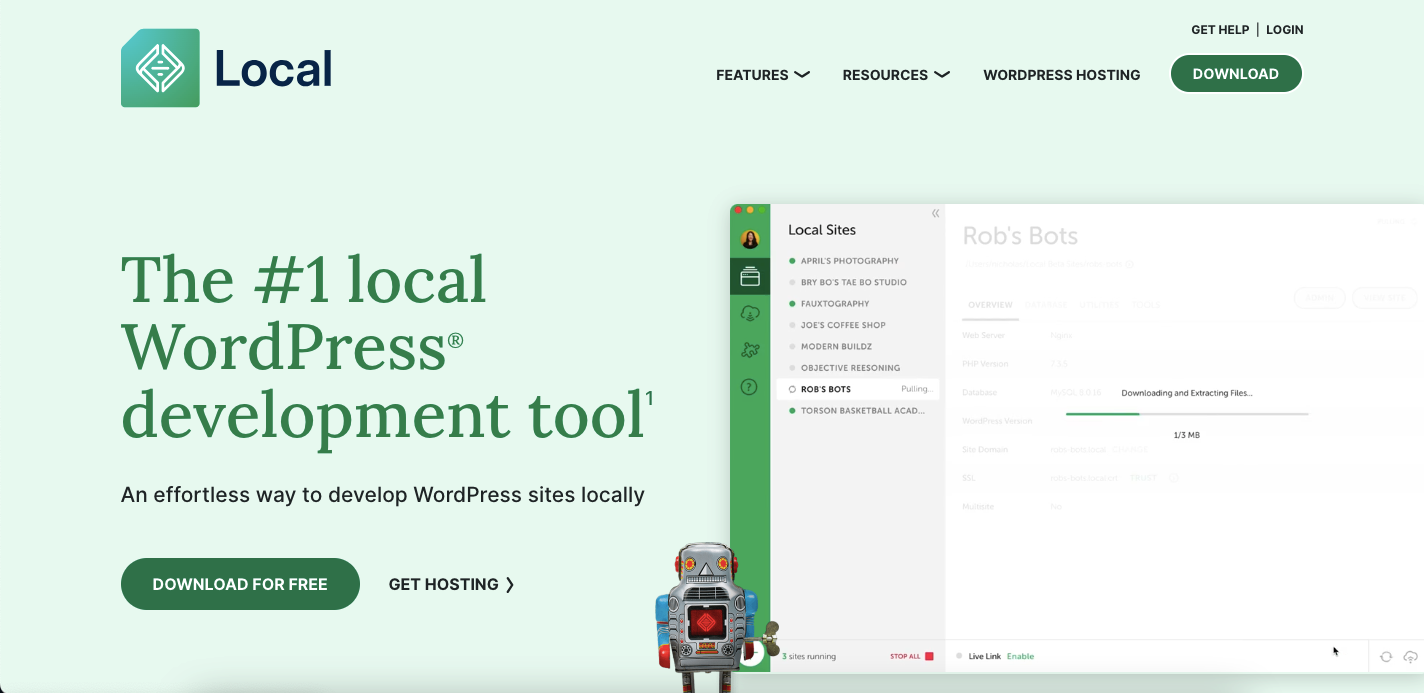1424x693 pixels.
Task: Select Modern Buildz site
Action: pyautogui.click(x=836, y=347)
